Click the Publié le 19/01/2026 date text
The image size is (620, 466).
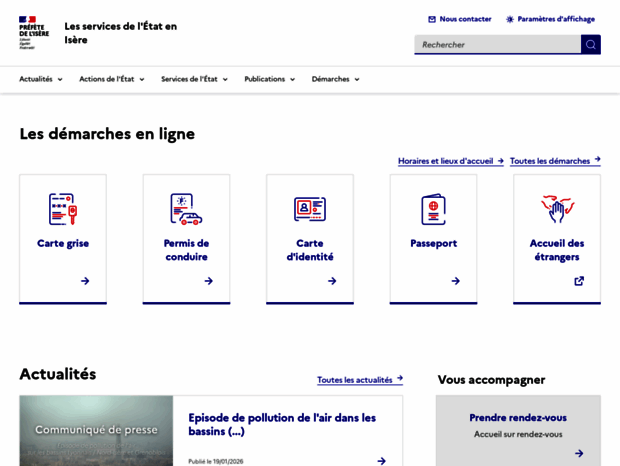click(216, 461)
